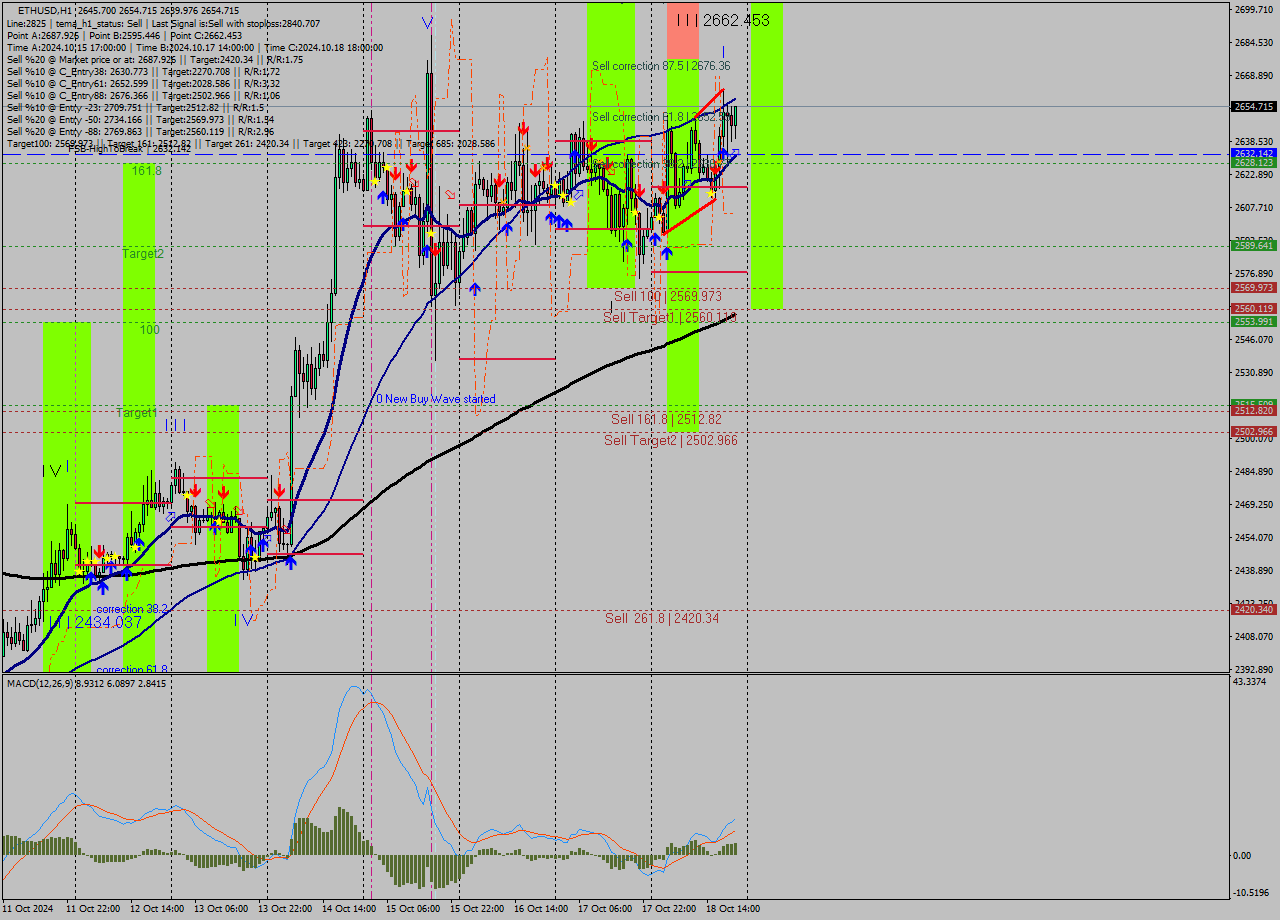The image size is (1280, 920).
Task: Select the 'Line:2825 | tema_h1_status: Sell' info line
Action: [x=164, y=22]
